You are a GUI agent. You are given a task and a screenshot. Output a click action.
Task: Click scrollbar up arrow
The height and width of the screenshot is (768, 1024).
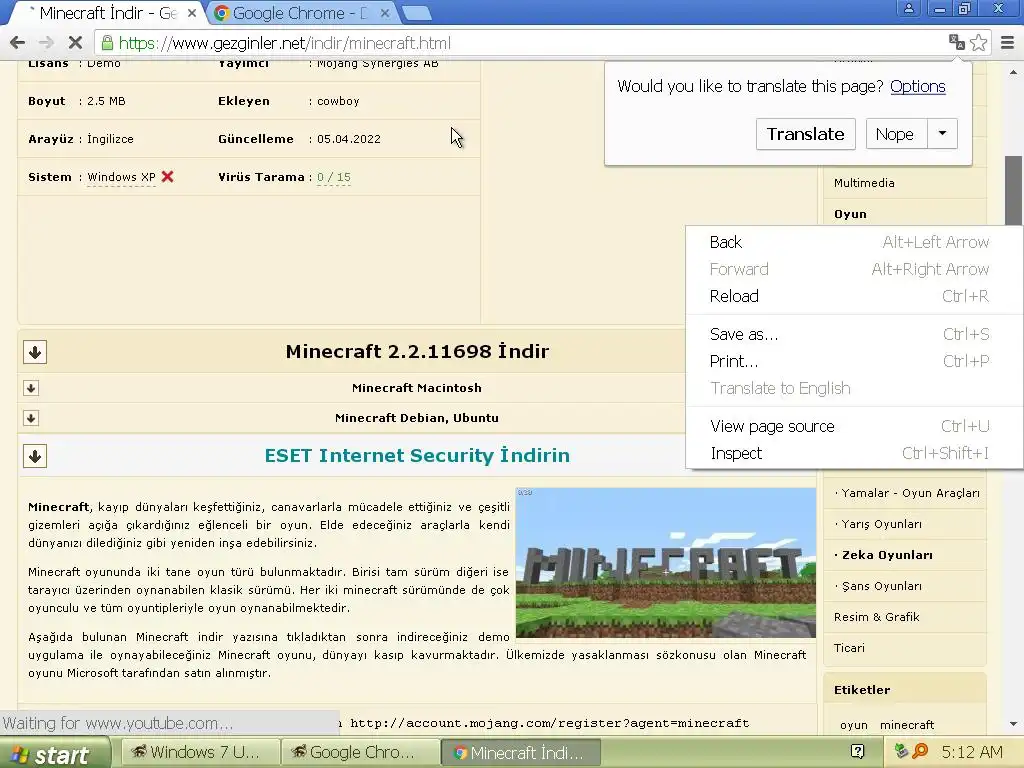[1013, 71]
